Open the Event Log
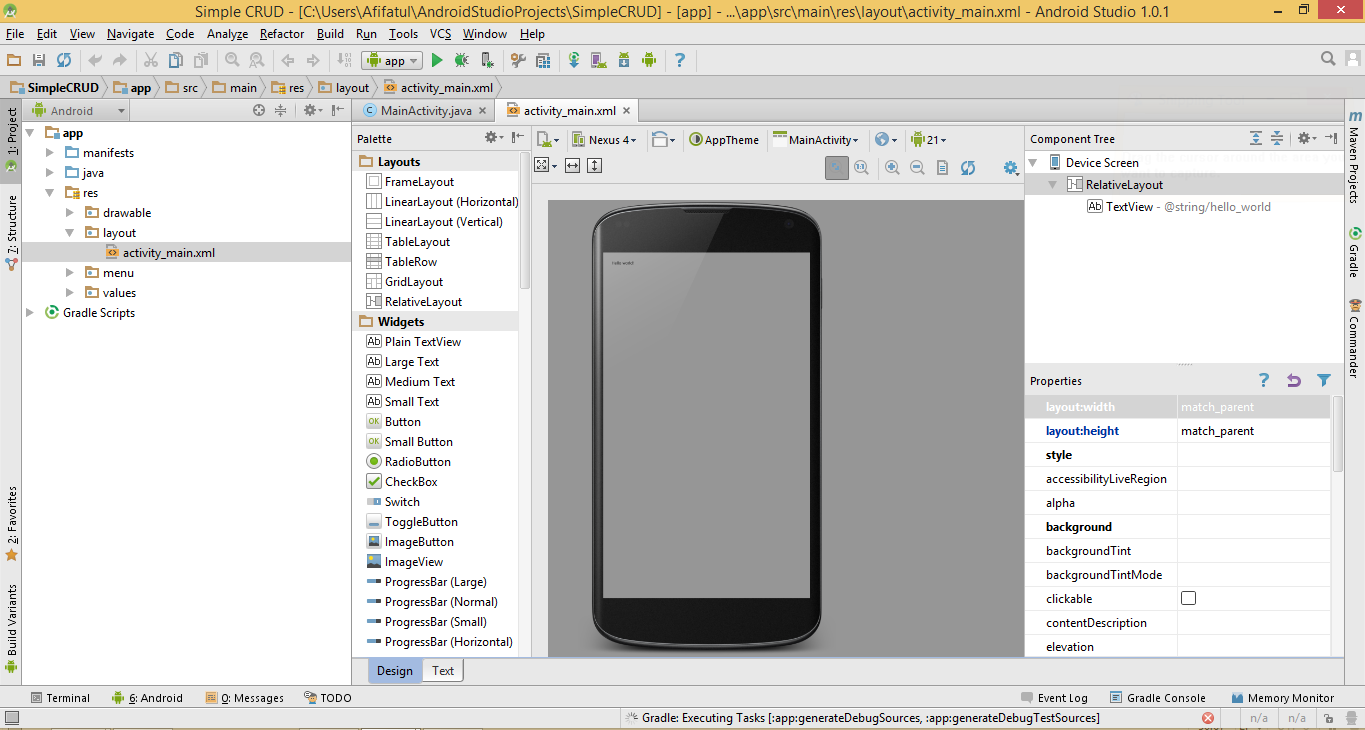 [1054, 698]
